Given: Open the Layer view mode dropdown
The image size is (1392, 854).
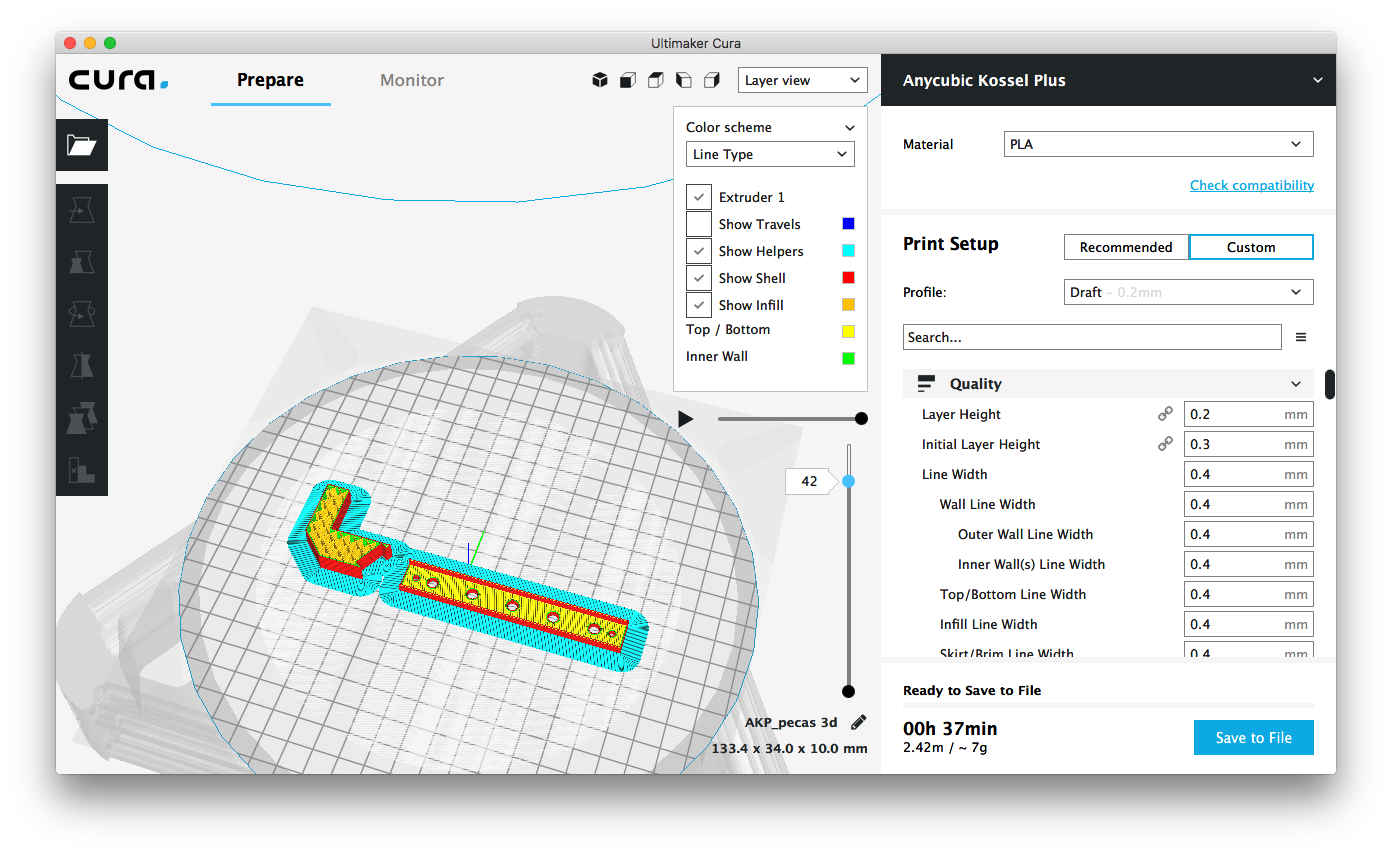Looking at the screenshot, I should tap(803, 80).
